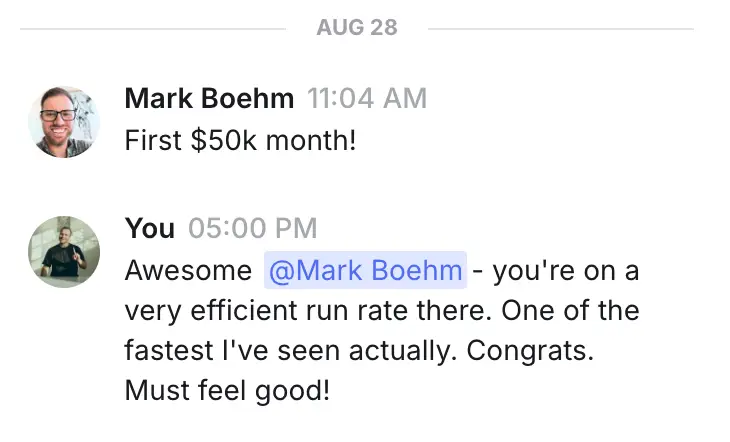730x442 pixels.
Task: Click "you're on a" text after the mention
Action: [566, 271]
